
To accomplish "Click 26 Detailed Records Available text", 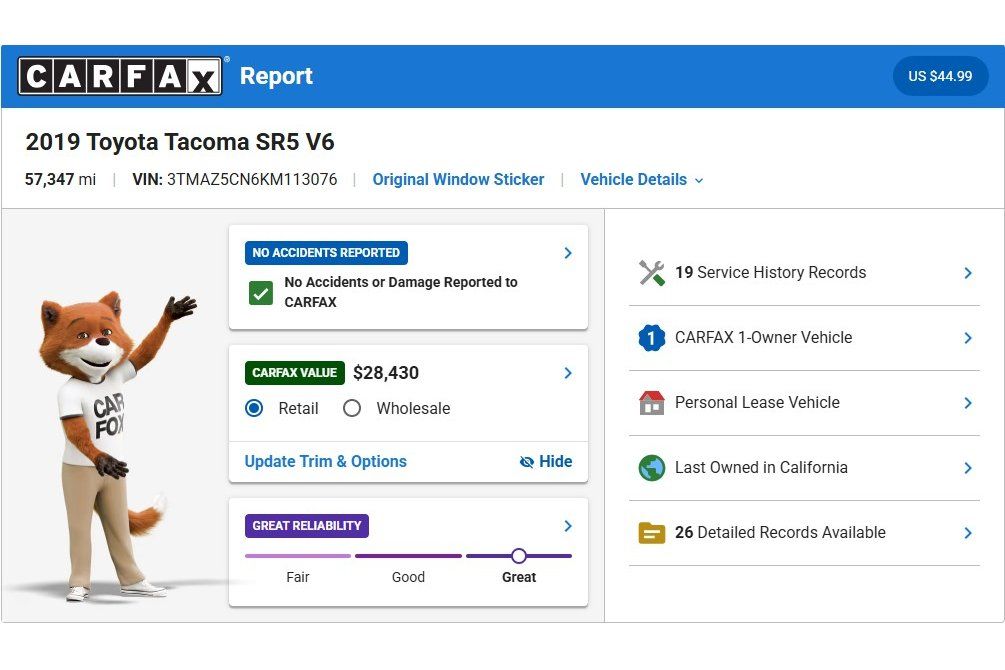I will pos(780,533).
